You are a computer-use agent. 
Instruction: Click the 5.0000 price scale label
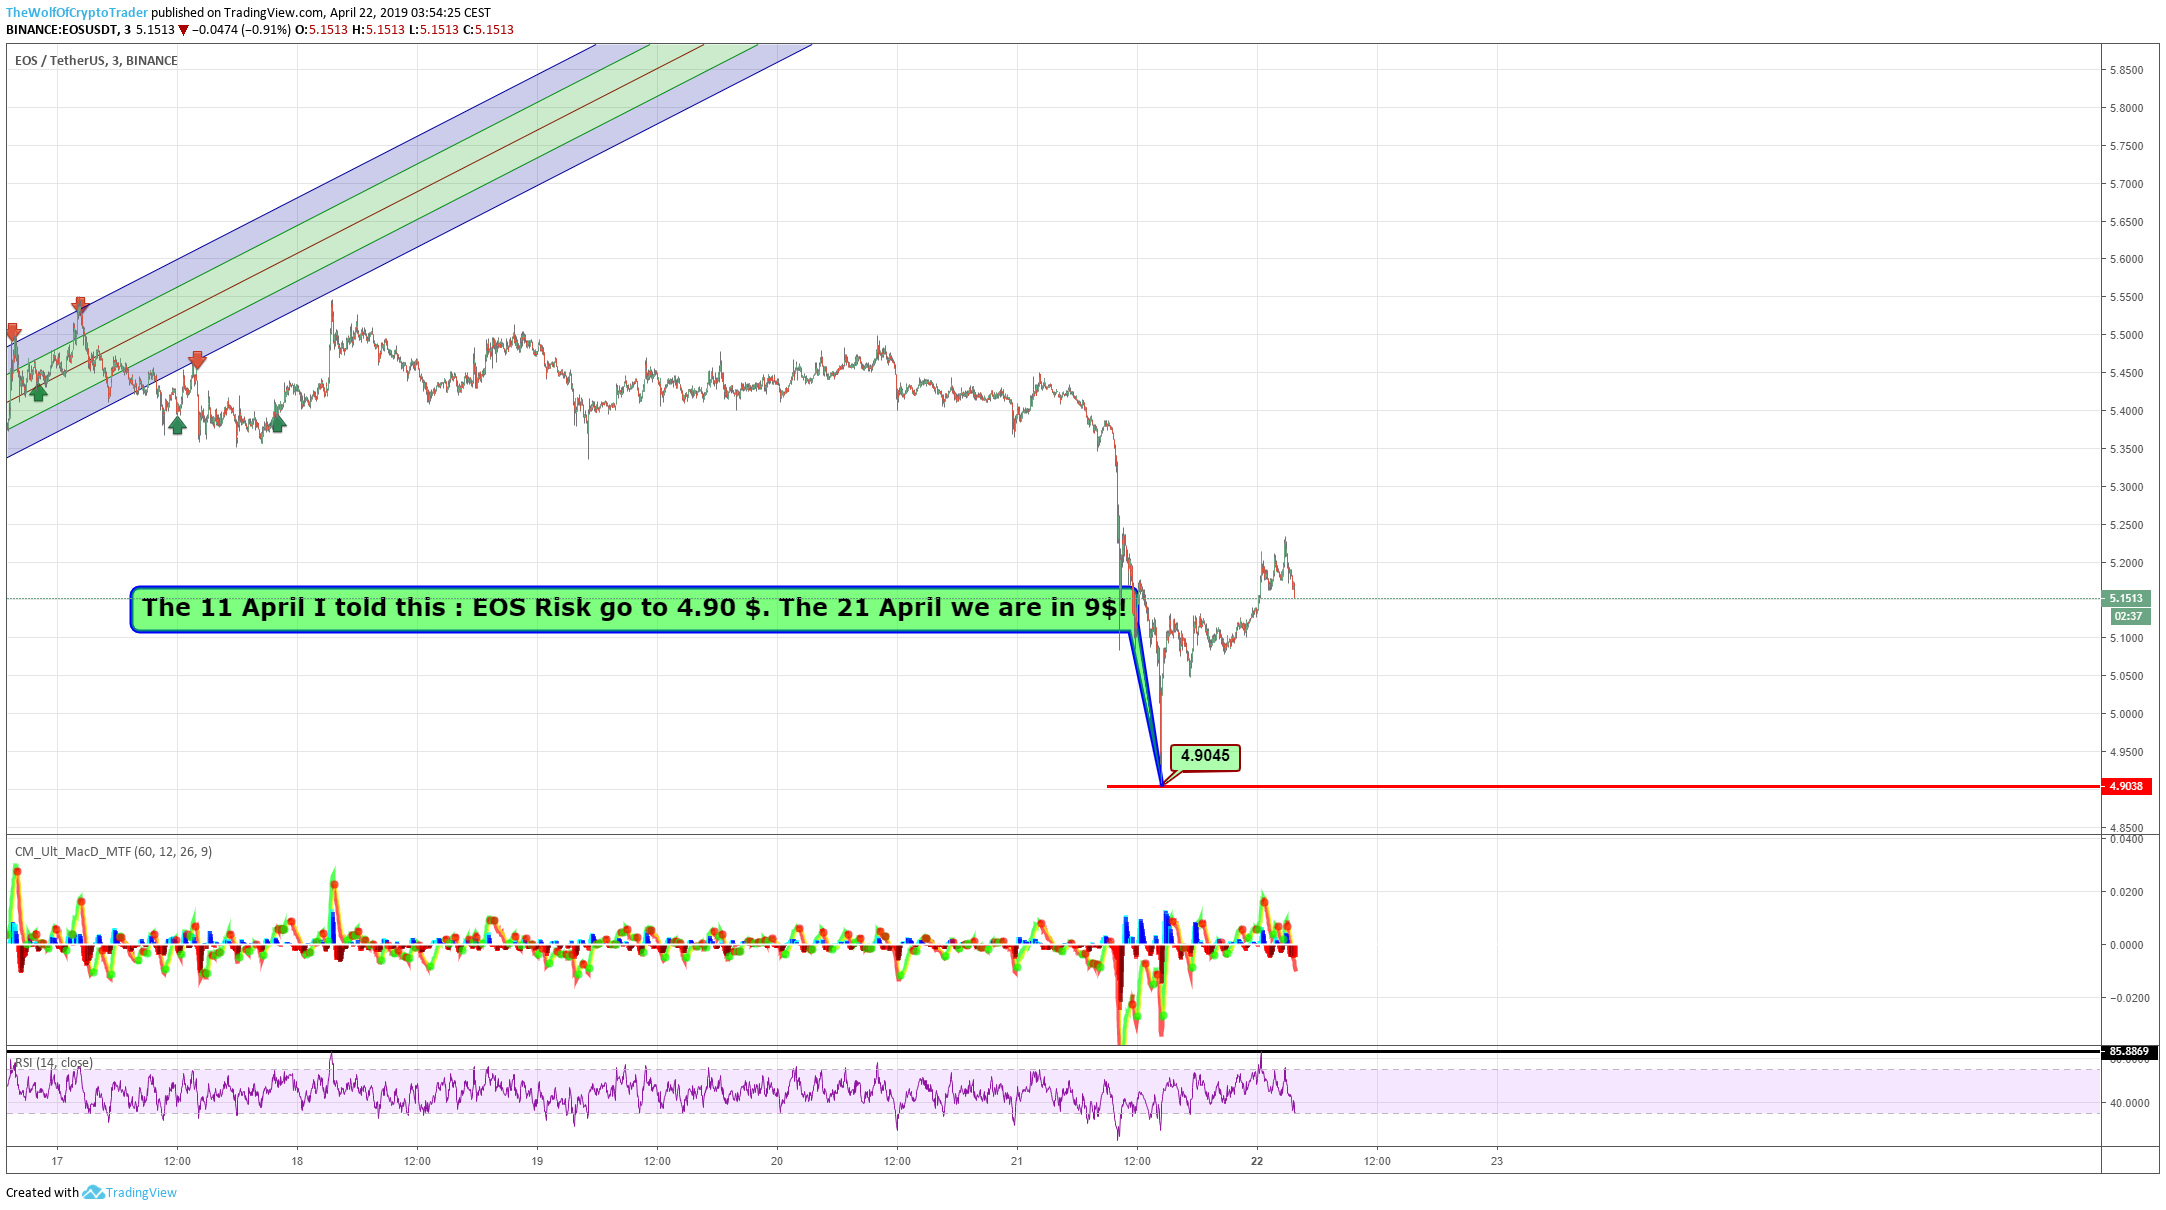[2126, 714]
